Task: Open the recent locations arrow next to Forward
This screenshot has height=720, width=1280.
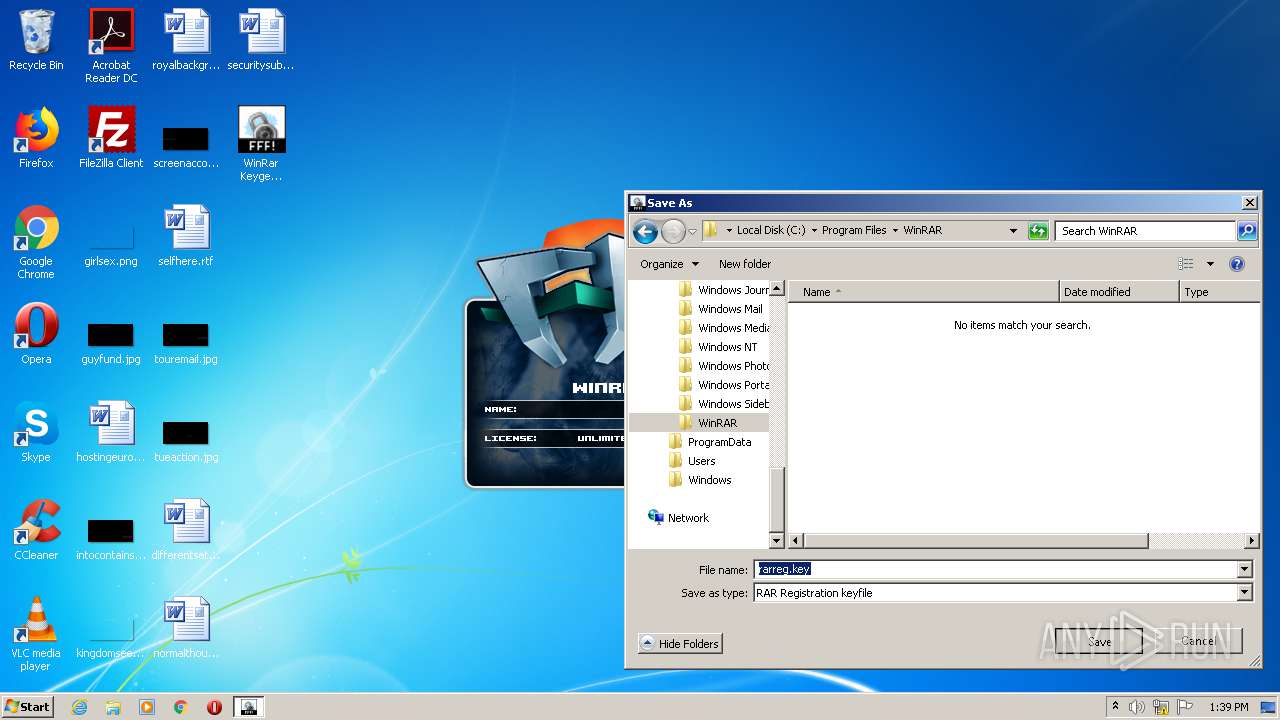Action: [692, 232]
